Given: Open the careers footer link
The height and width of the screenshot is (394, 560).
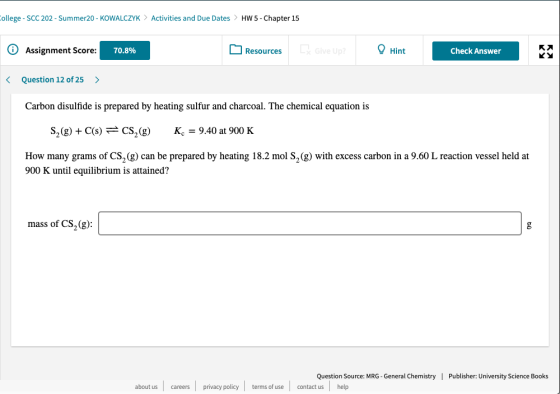Looking at the screenshot, I should [180, 386].
